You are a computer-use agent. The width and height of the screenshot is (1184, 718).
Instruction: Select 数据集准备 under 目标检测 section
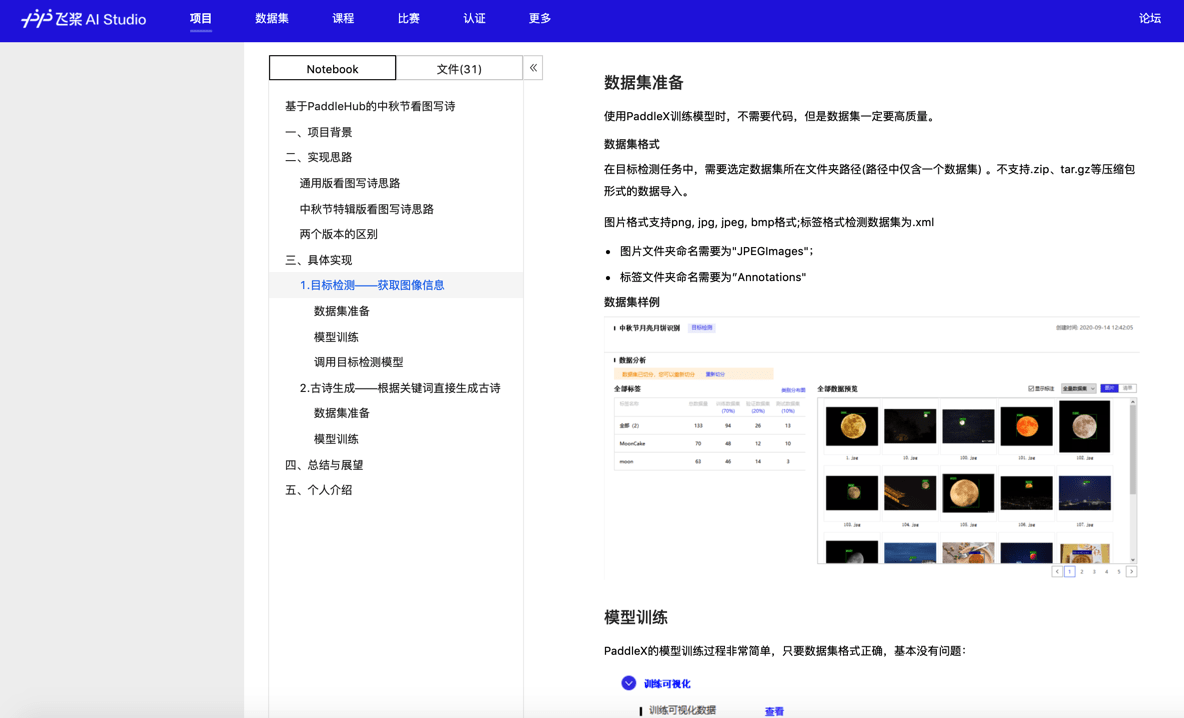341,311
